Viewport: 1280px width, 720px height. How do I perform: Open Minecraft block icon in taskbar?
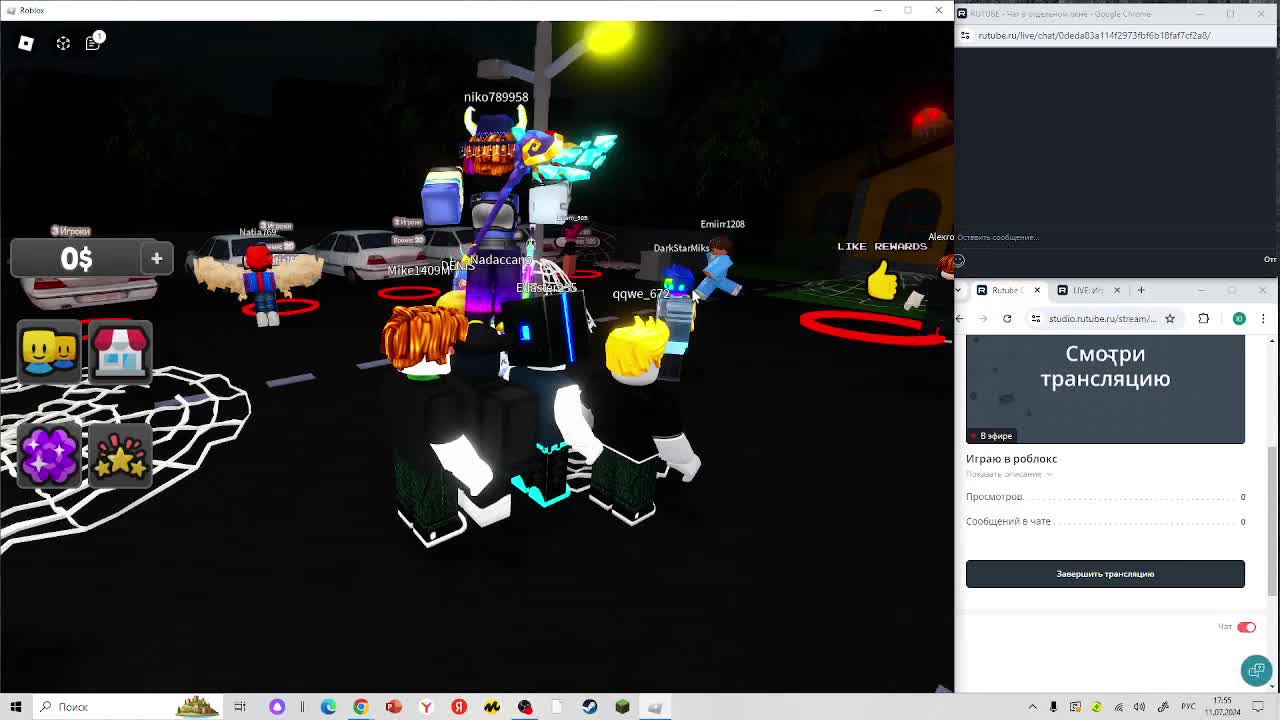(622, 707)
